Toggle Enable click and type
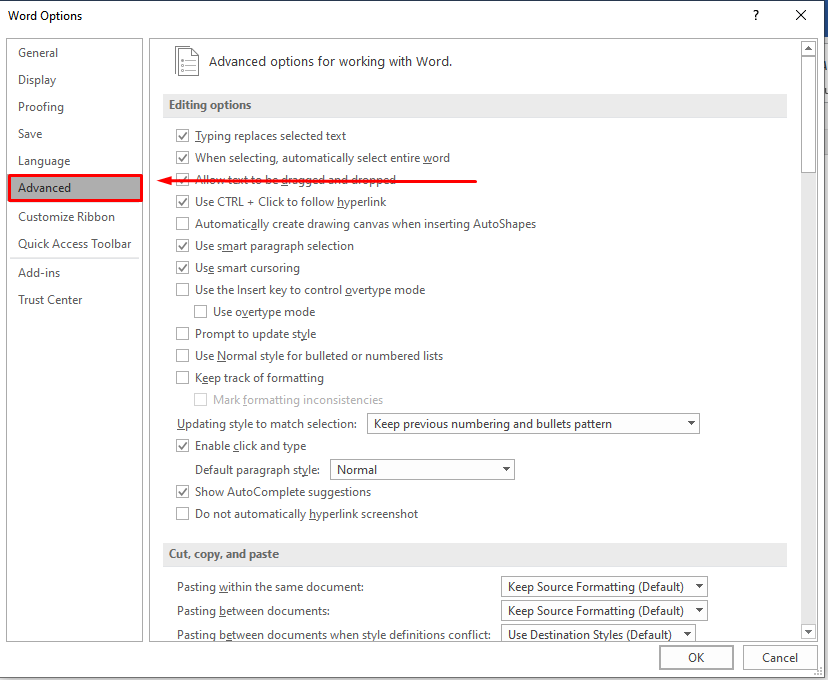828x680 pixels. click(x=183, y=446)
